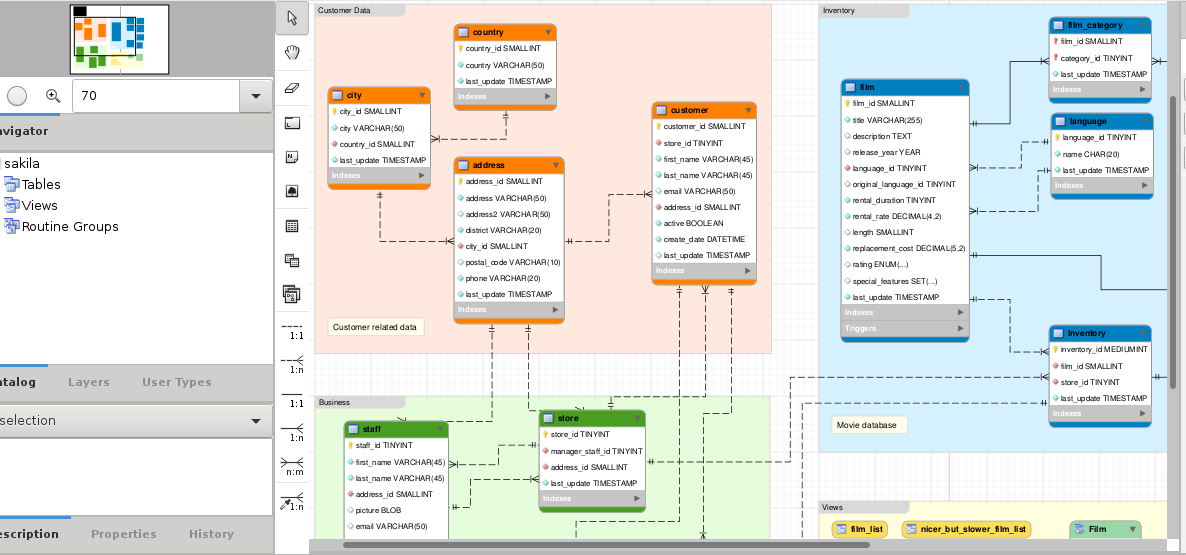The image size is (1186, 555).
Task: Select the insert image tool
Action: (x=292, y=191)
